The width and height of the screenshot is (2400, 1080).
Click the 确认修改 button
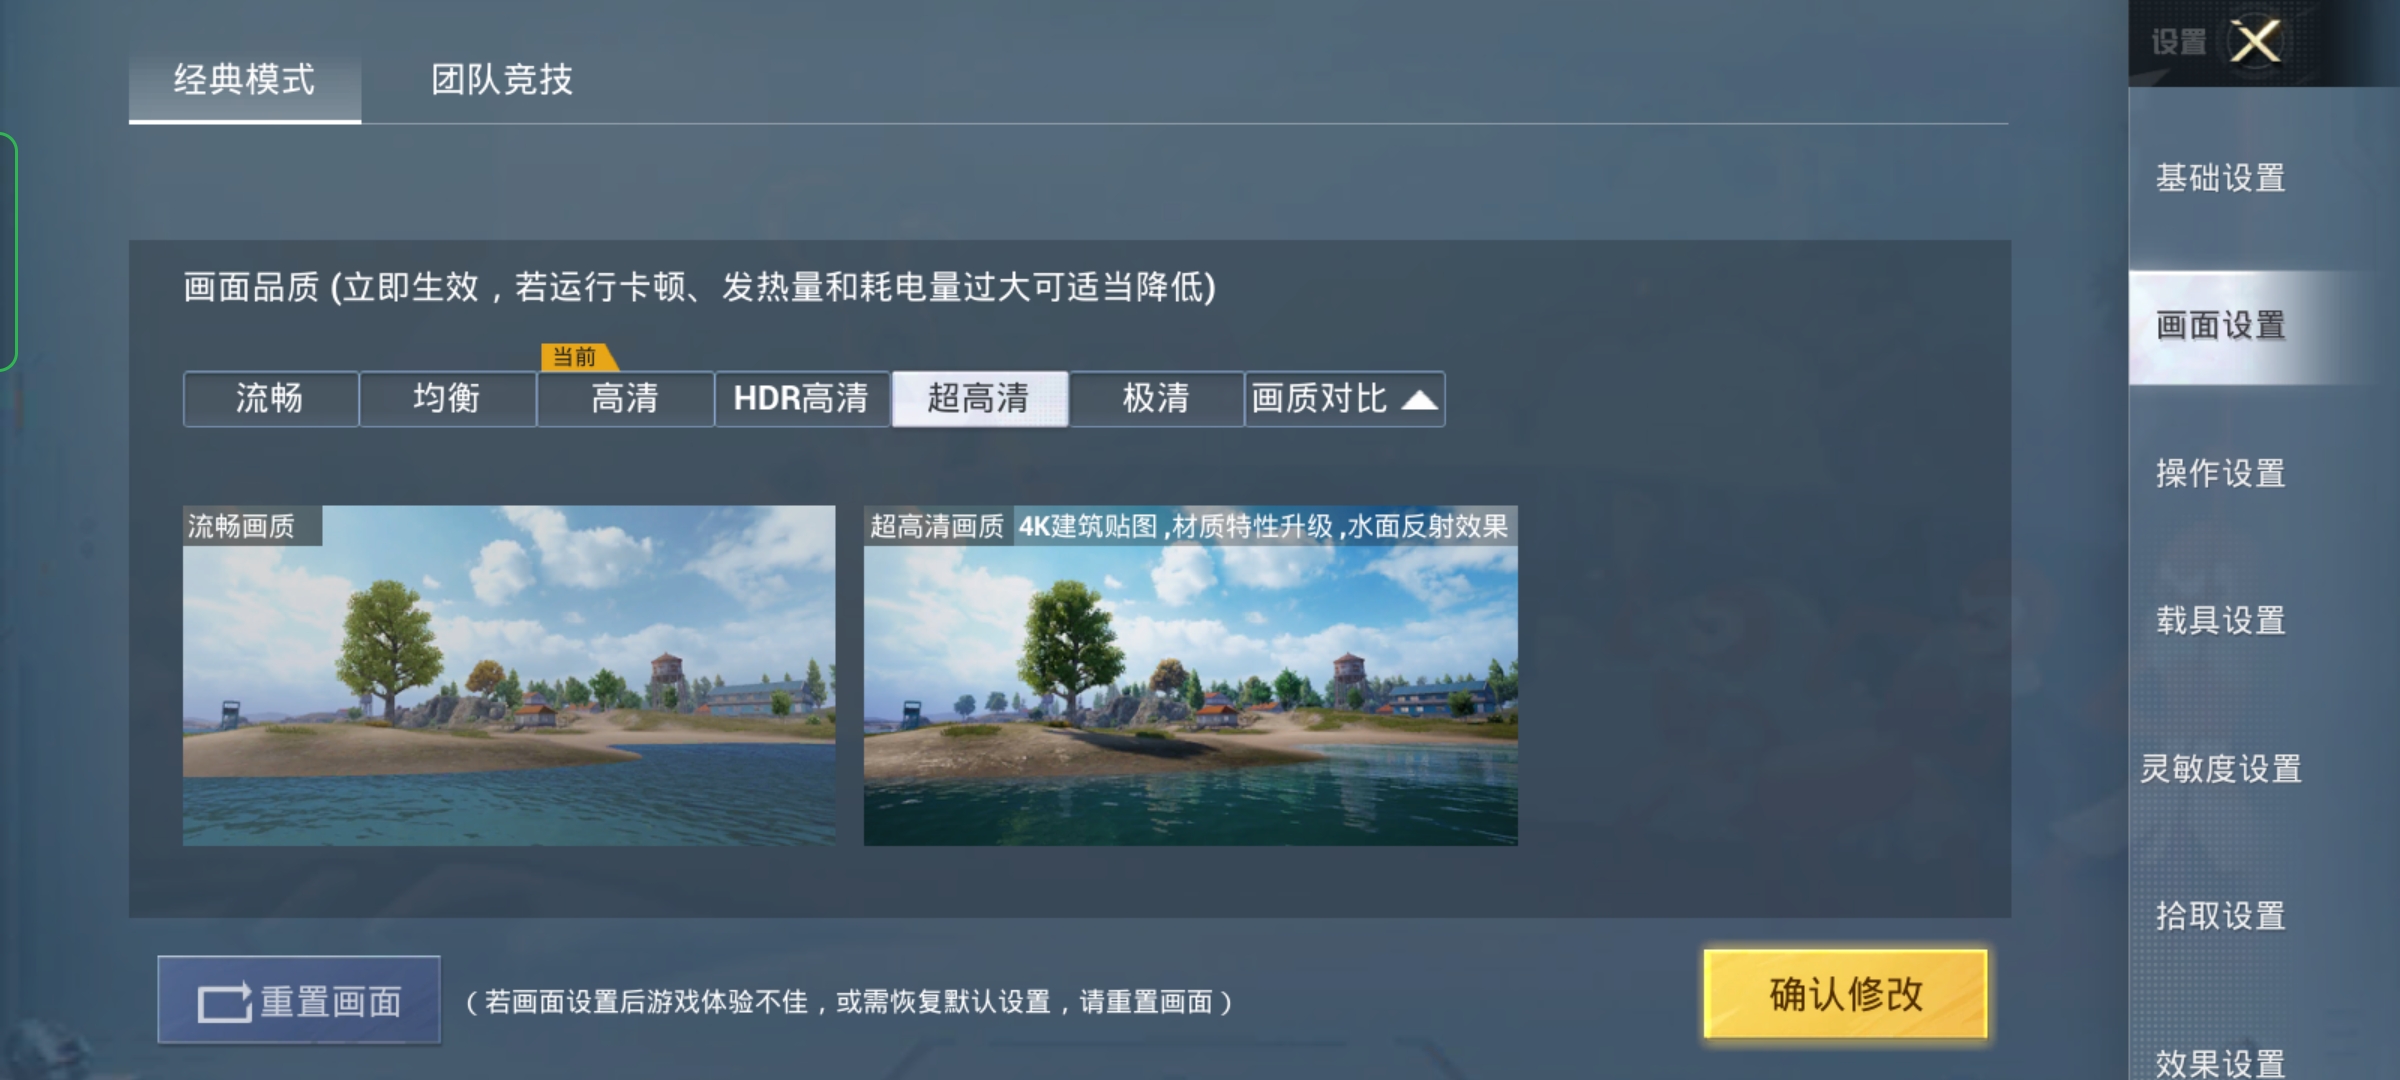[x=1846, y=994]
